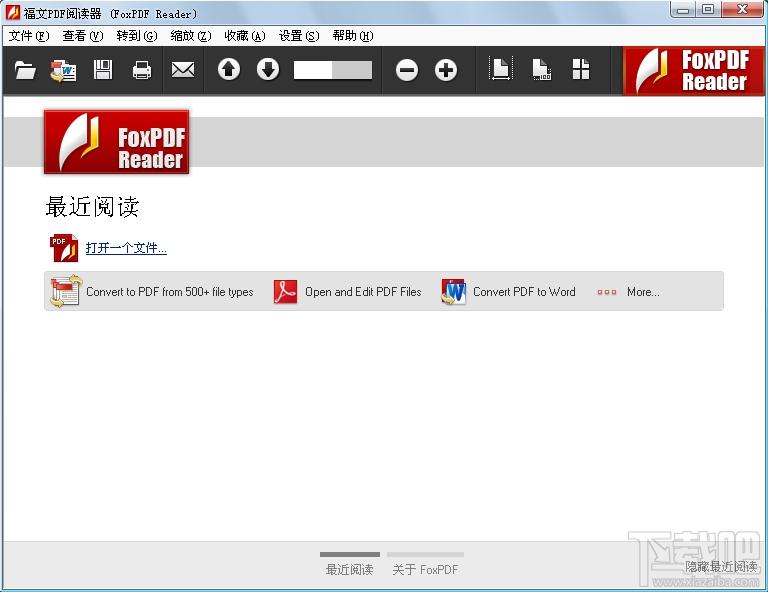The image size is (768, 592).
Task: Click Convert to PDF from 500+ file types
Action: coord(170,292)
